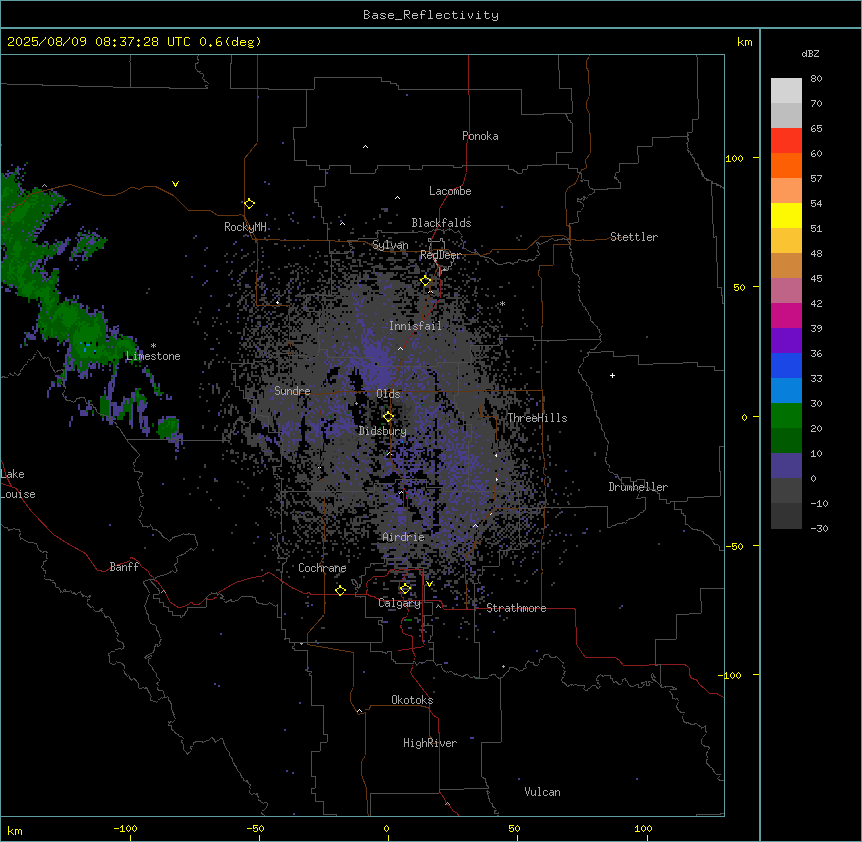Select the Okotoks label
This screenshot has width=862, height=842.
click(x=412, y=700)
